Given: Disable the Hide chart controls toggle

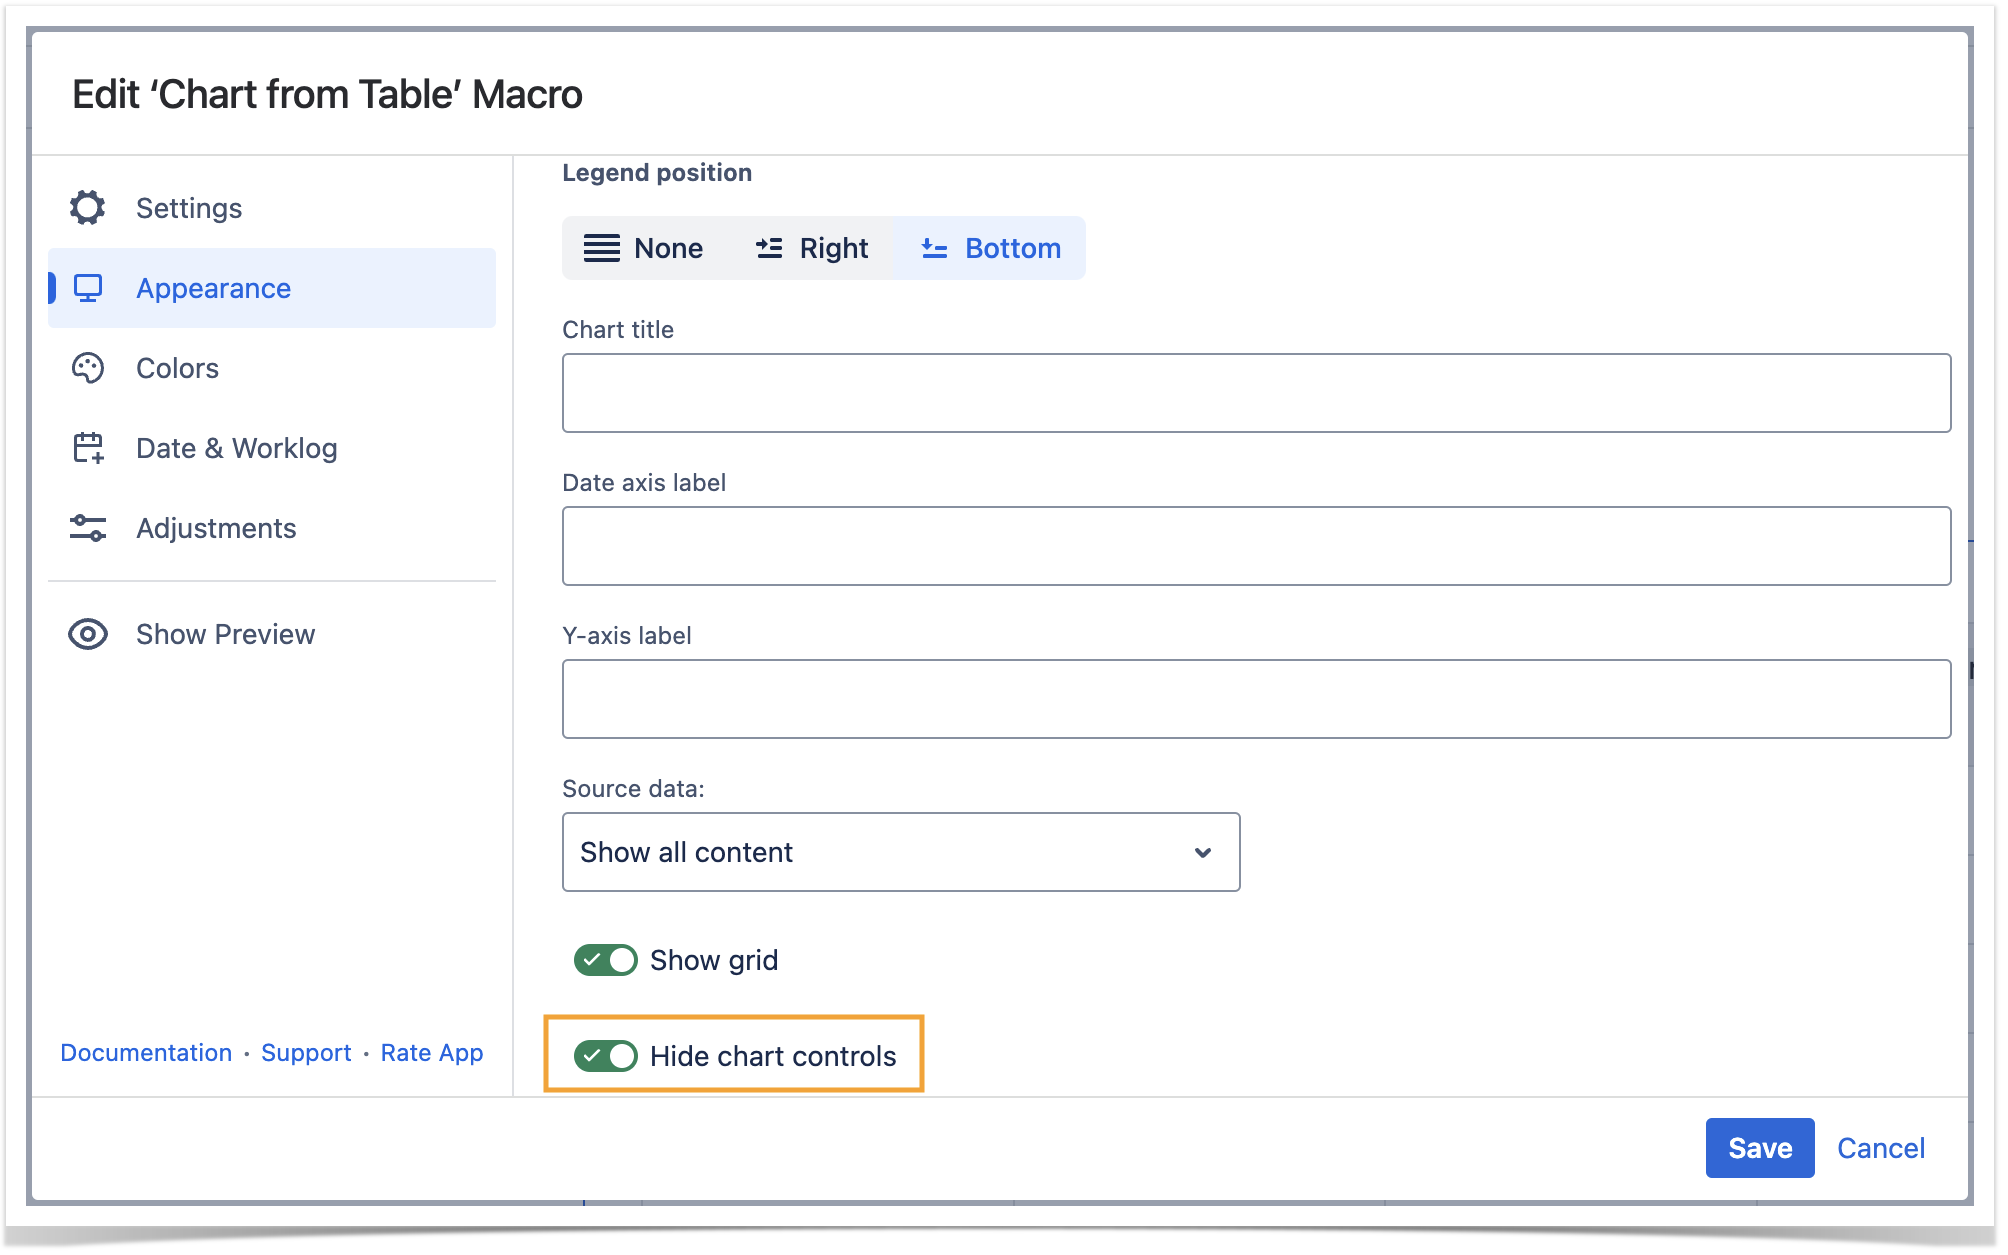Looking at the screenshot, I should click(x=606, y=1056).
